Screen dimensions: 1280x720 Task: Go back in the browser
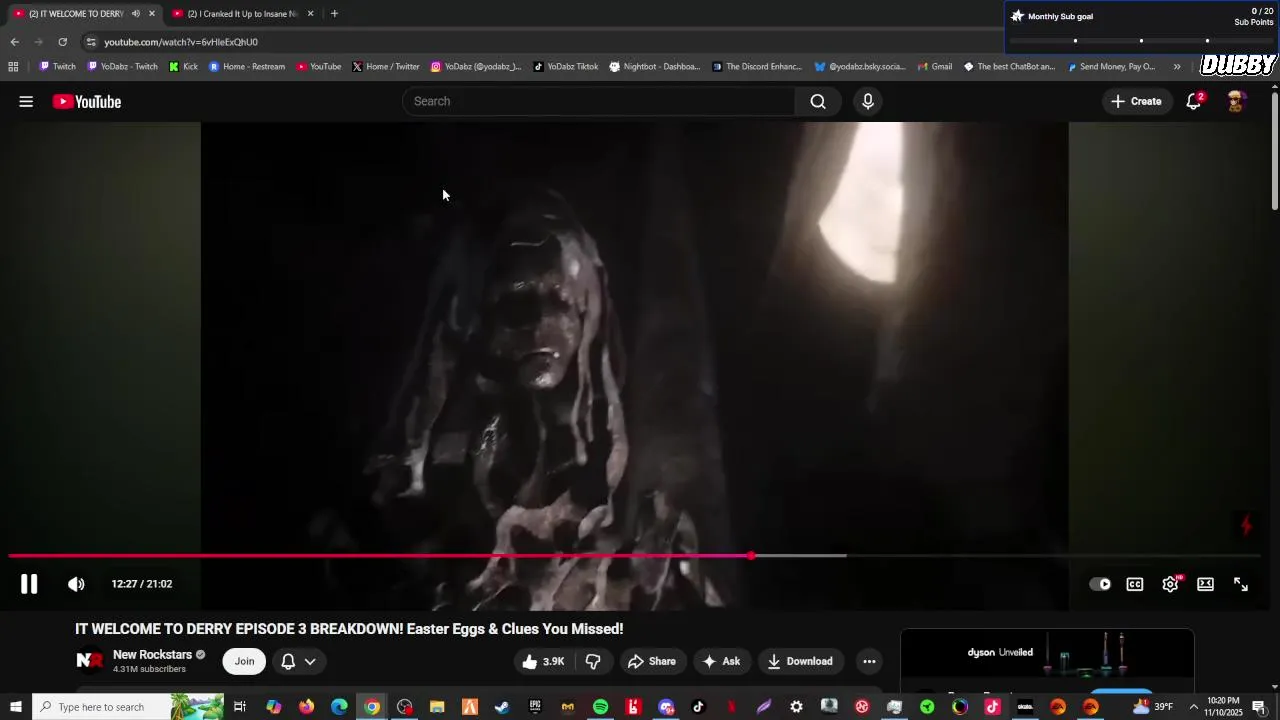14,42
